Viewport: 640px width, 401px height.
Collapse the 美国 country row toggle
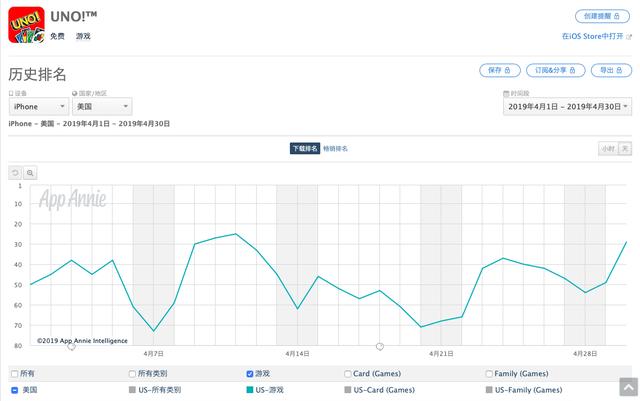click(14, 389)
